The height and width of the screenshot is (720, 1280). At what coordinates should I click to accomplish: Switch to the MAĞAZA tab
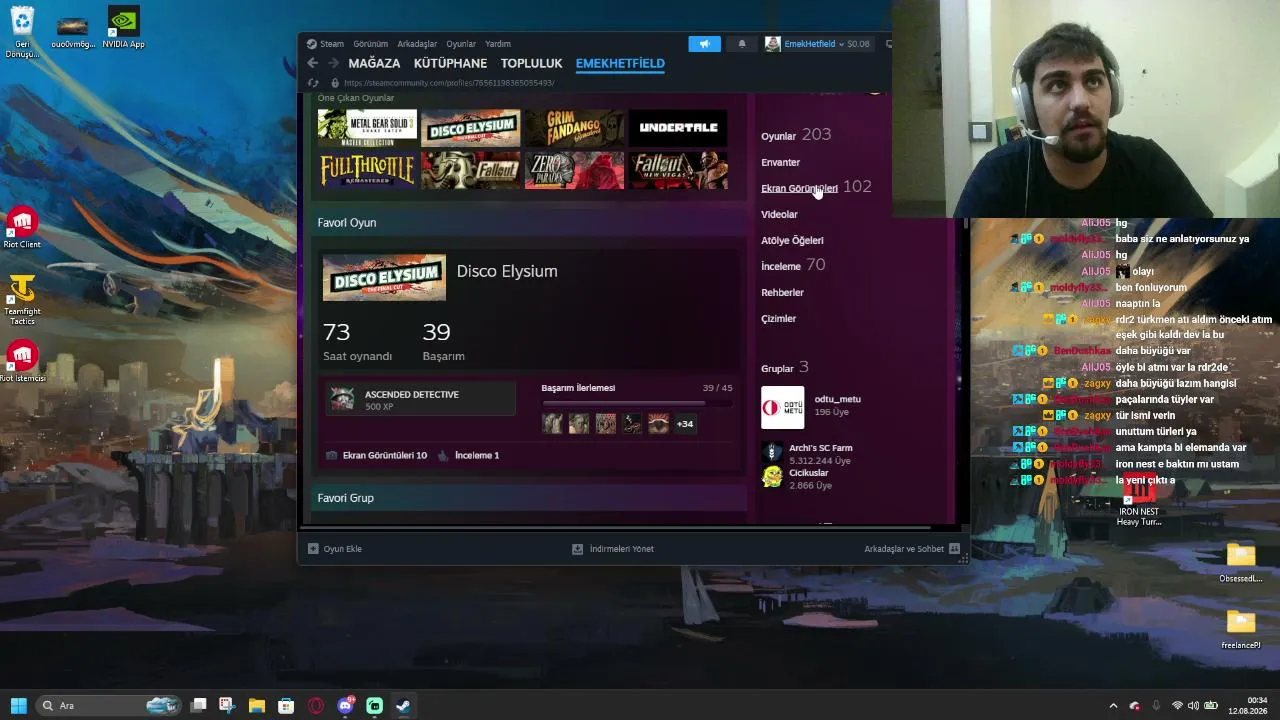pyautogui.click(x=374, y=63)
